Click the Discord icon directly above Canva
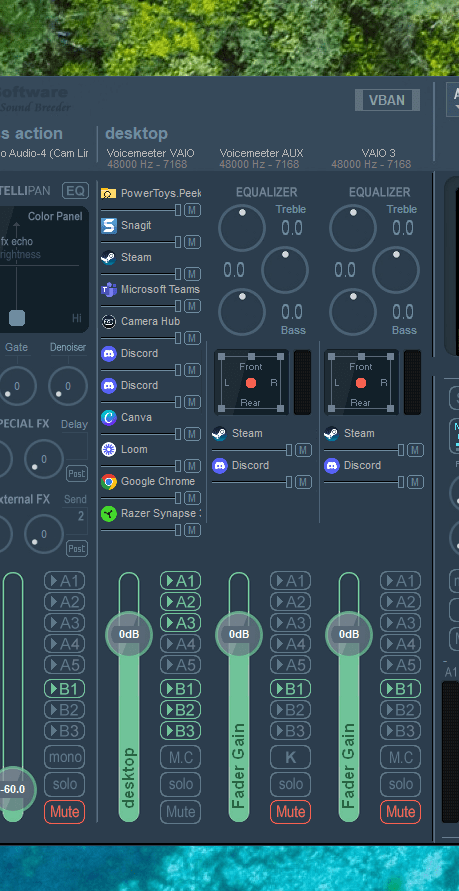459x891 pixels. [x=109, y=385]
